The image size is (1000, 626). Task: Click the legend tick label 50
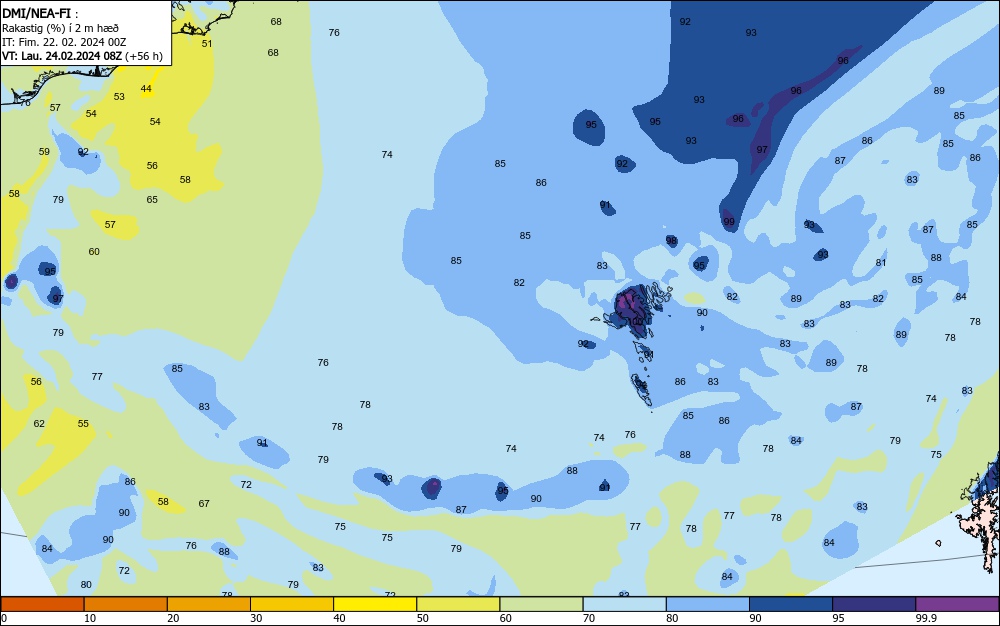point(423,618)
